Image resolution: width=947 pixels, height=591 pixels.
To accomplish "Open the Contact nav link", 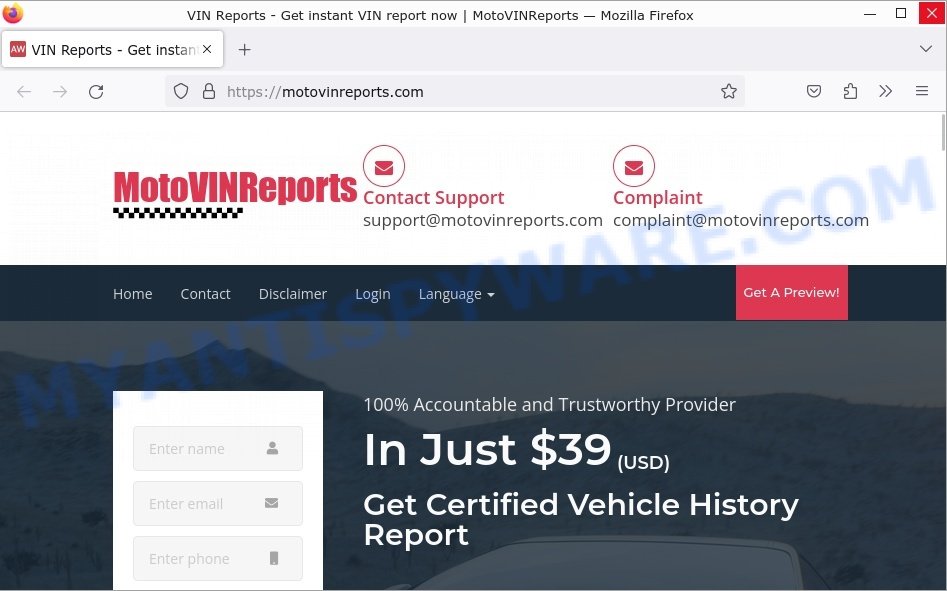I will pyautogui.click(x=205, y=294).
